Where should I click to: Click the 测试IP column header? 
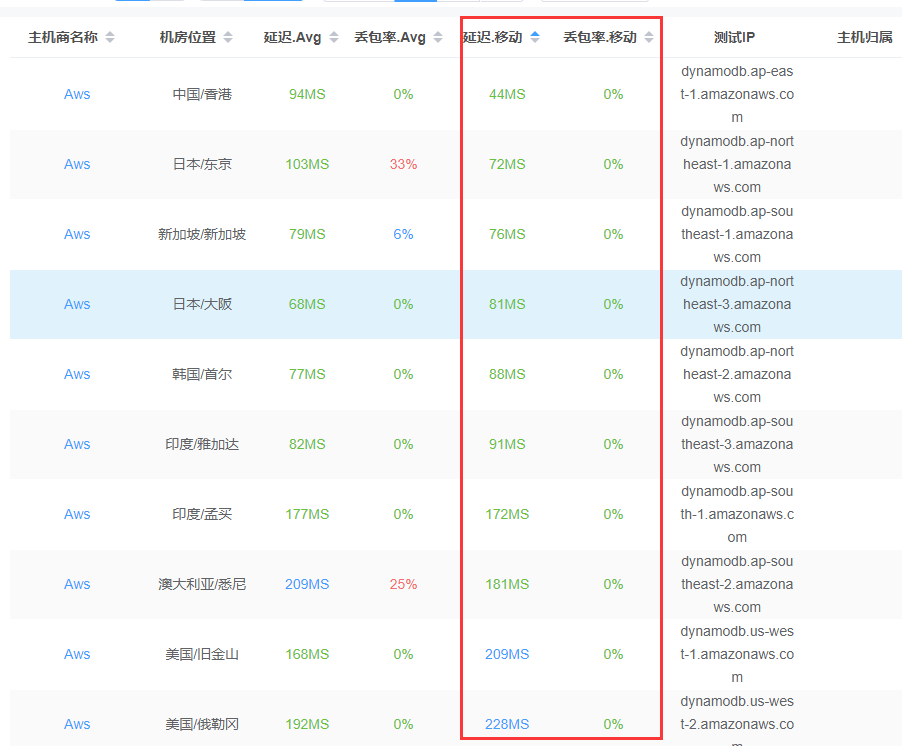[735, 37]
